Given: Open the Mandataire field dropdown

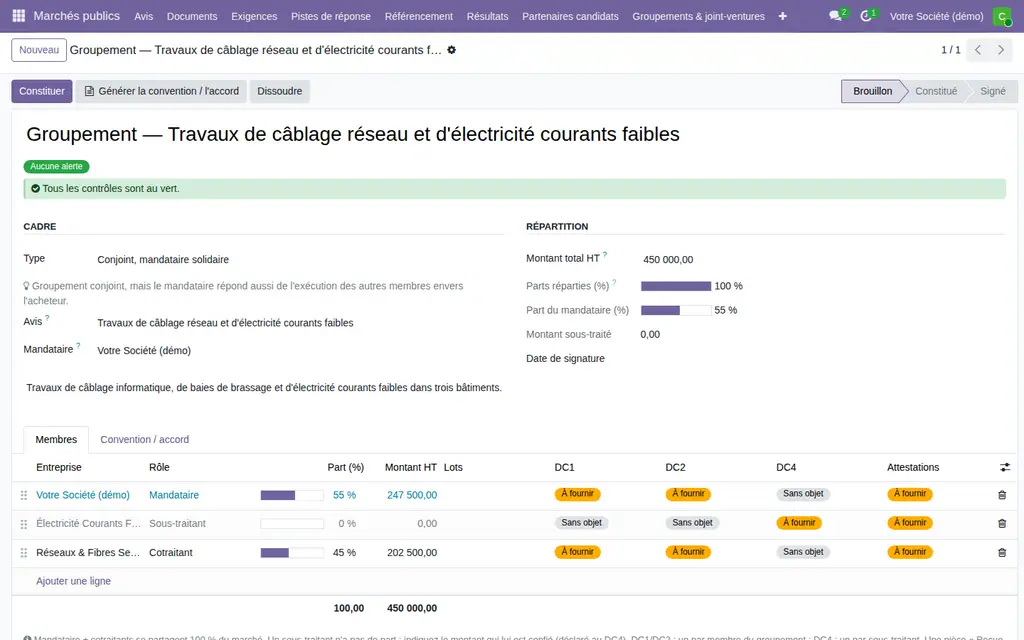Looking at the screenshot, I should point(300,351).
